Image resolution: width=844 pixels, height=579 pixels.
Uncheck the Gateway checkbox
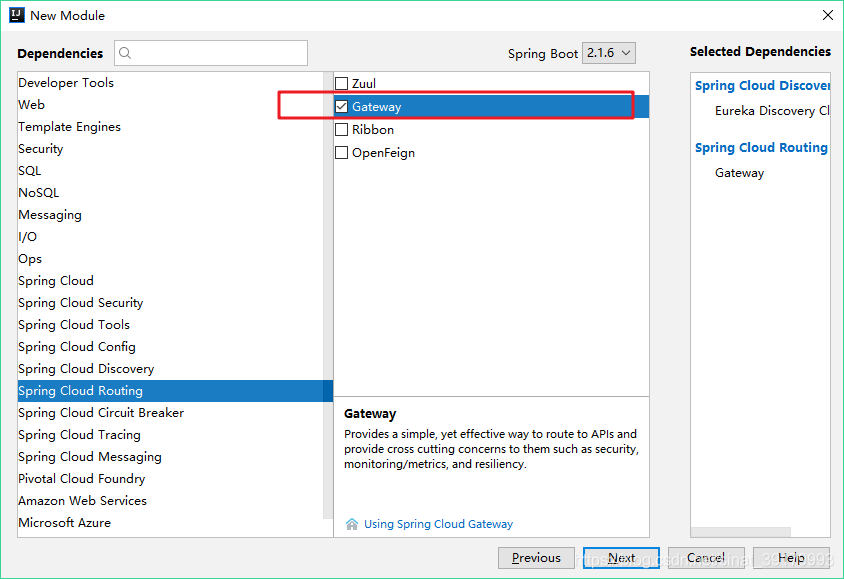click(341, 107)
